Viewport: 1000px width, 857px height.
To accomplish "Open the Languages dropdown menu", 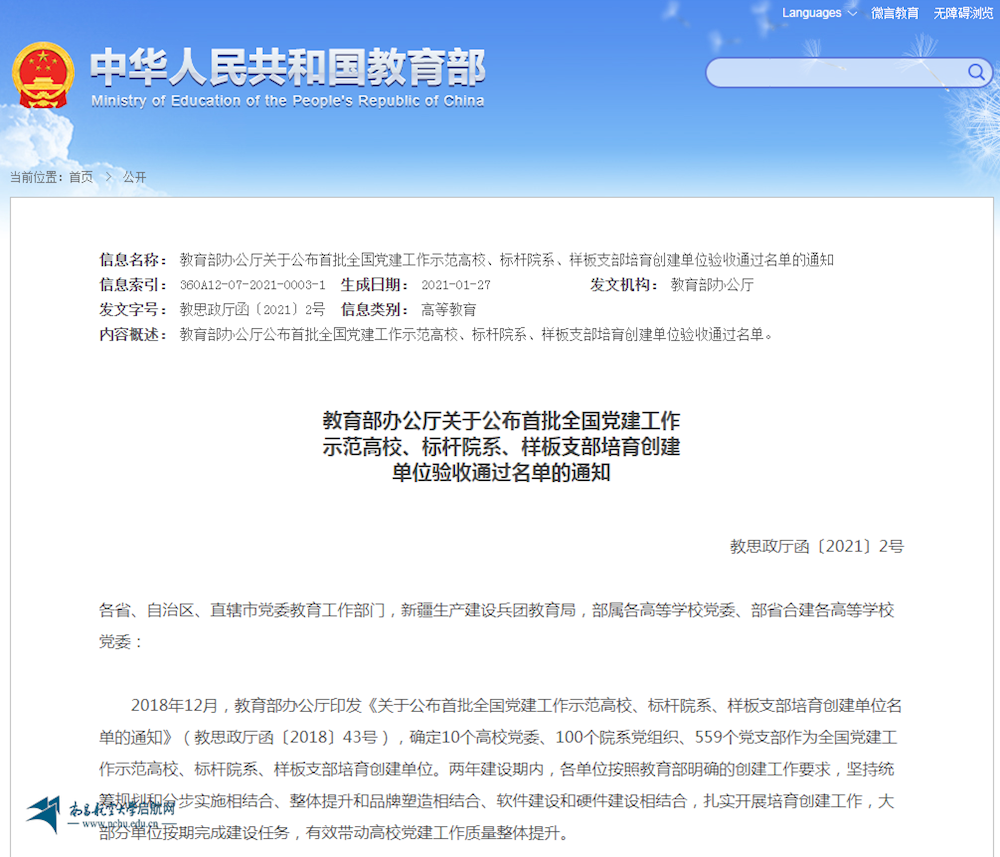I will point(811,13).
